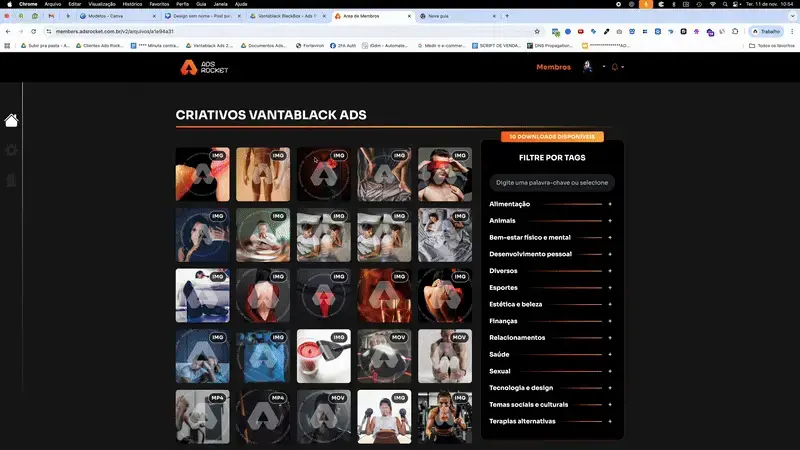Click the Ads Rocket logo

coord(205,67)
